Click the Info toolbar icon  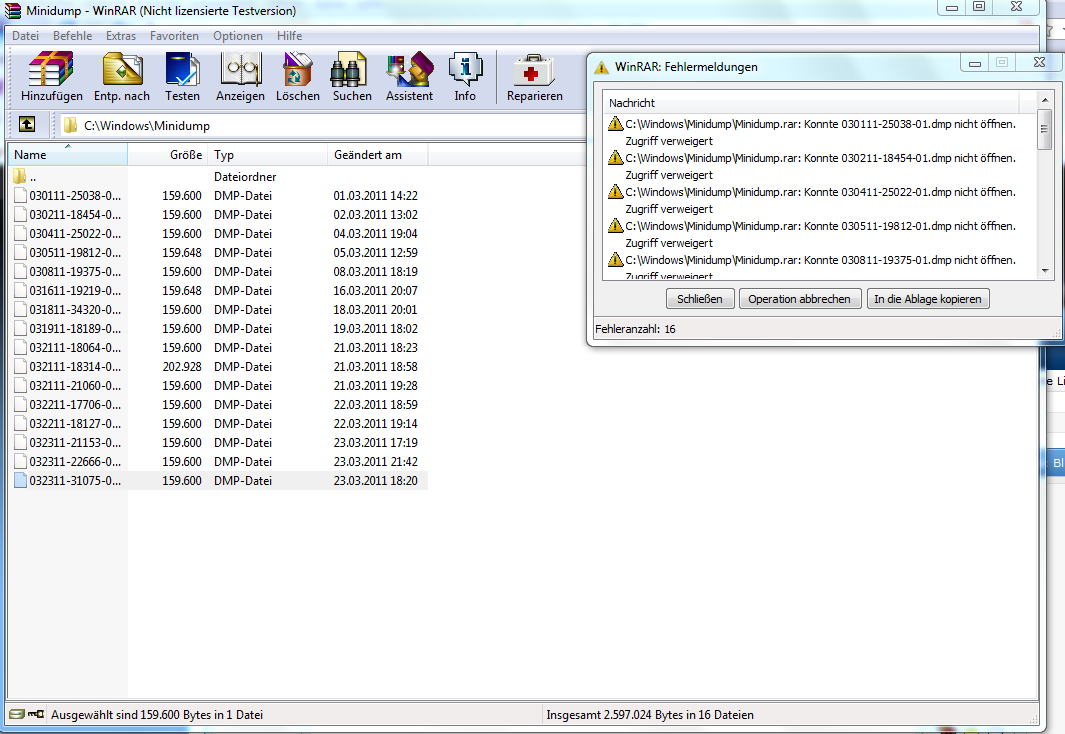coord(465,69)
